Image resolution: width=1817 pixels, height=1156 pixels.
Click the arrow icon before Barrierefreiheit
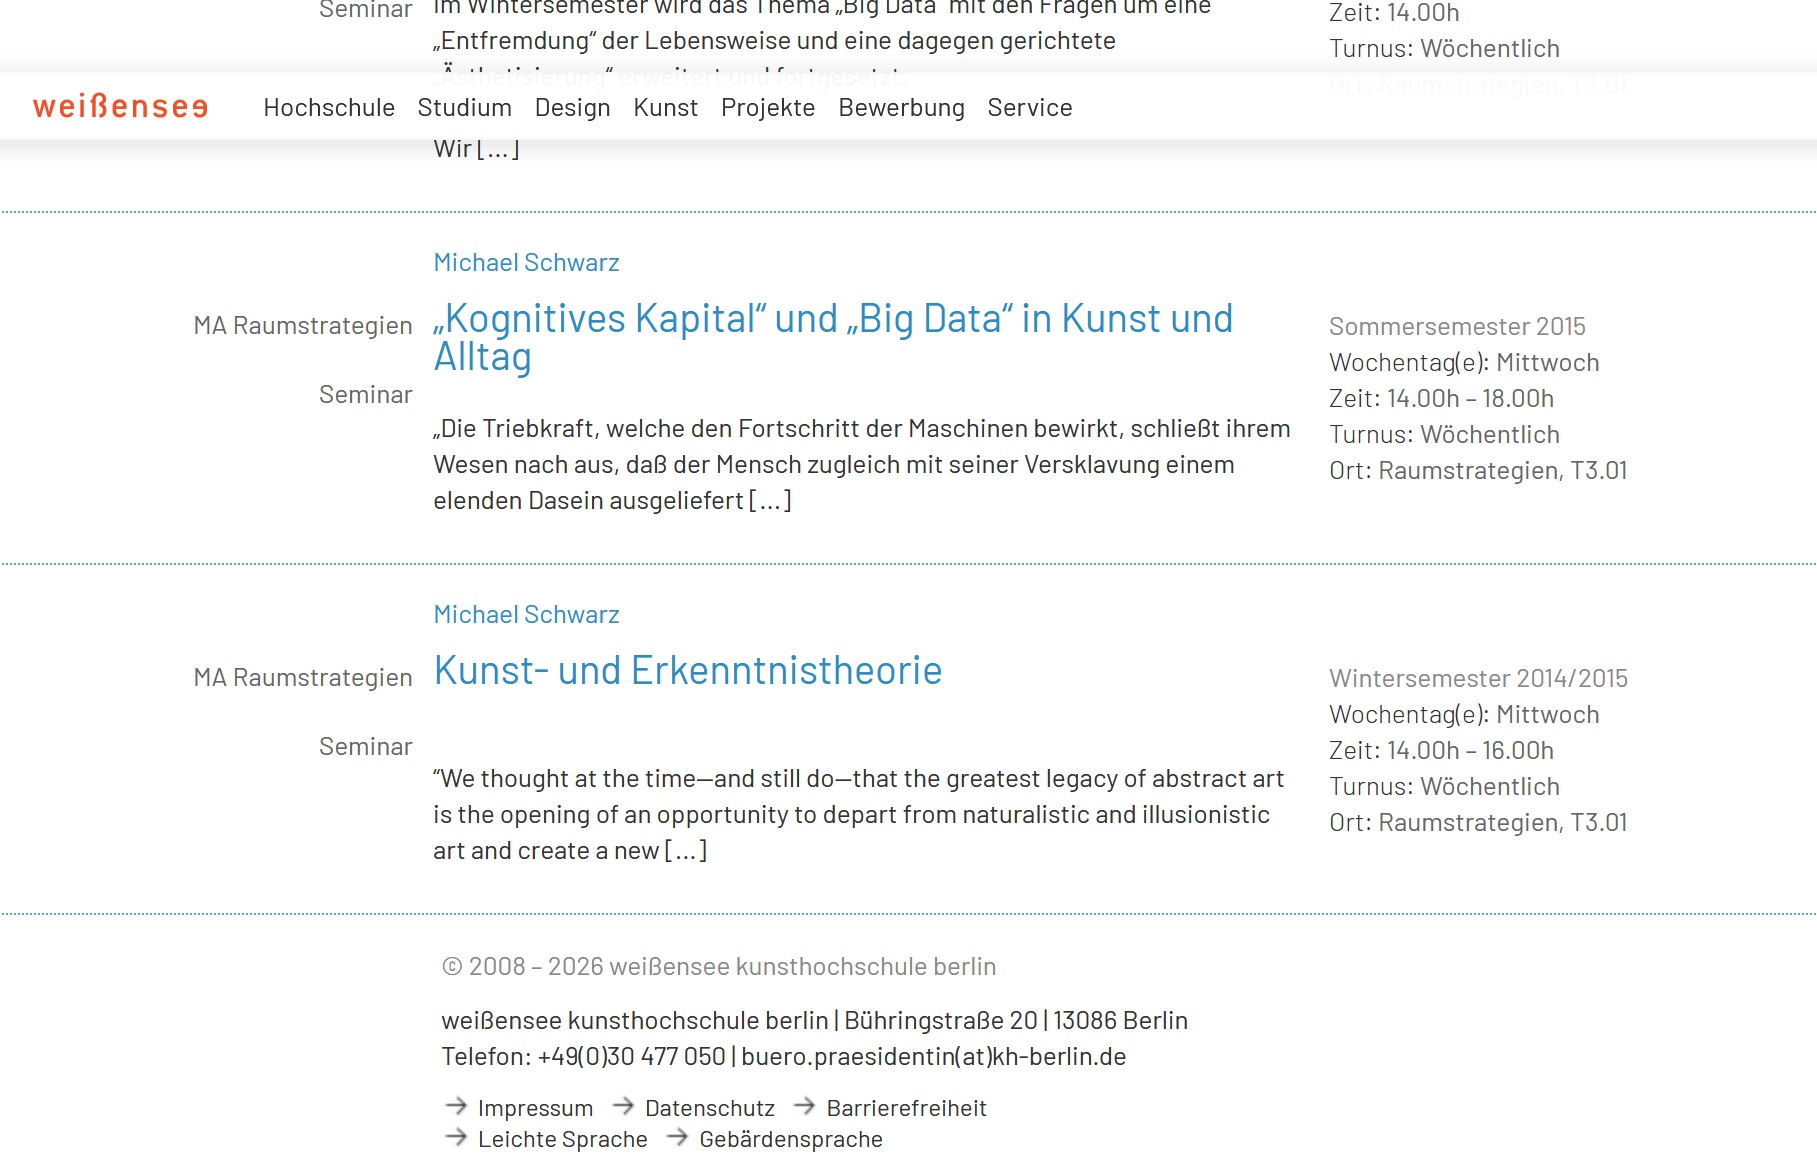click(x=804, y=1106)
